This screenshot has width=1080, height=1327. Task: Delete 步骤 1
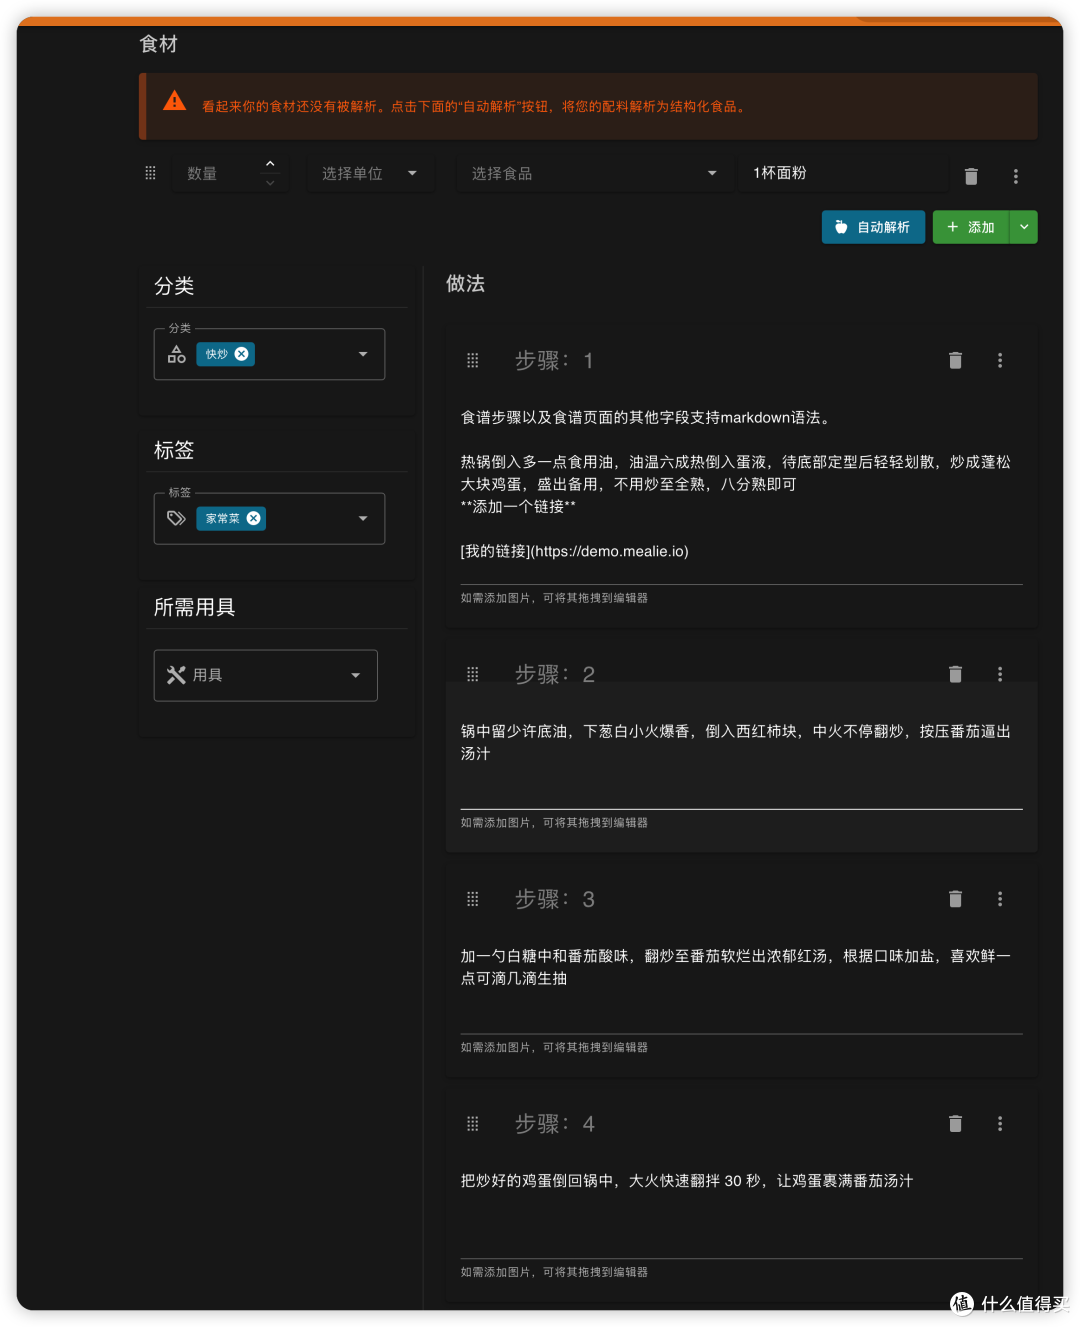tap(955, 360)
